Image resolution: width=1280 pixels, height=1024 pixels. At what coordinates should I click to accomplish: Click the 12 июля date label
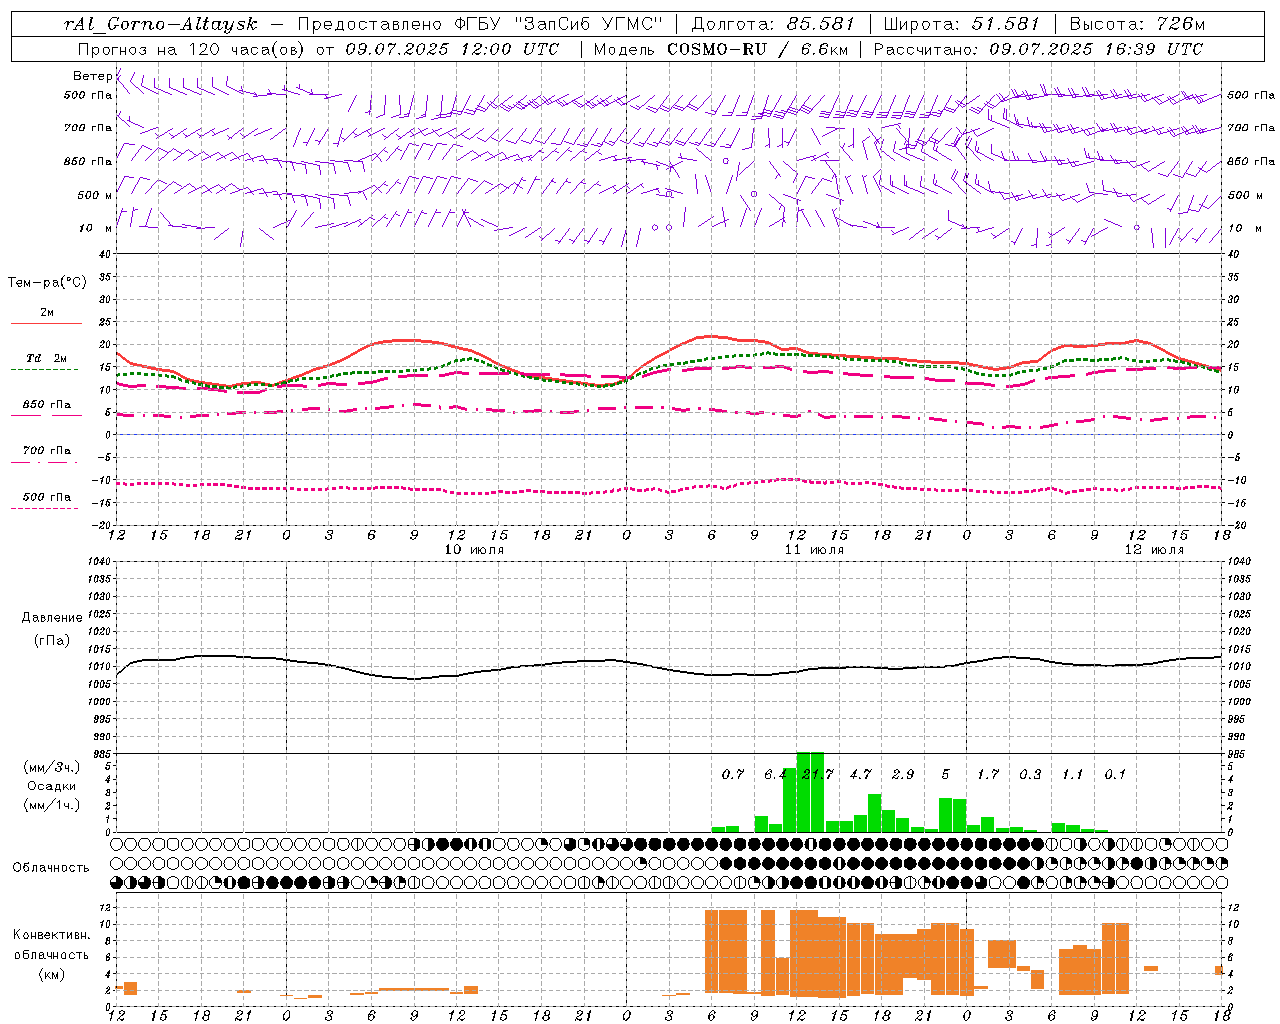[1153, 550]
